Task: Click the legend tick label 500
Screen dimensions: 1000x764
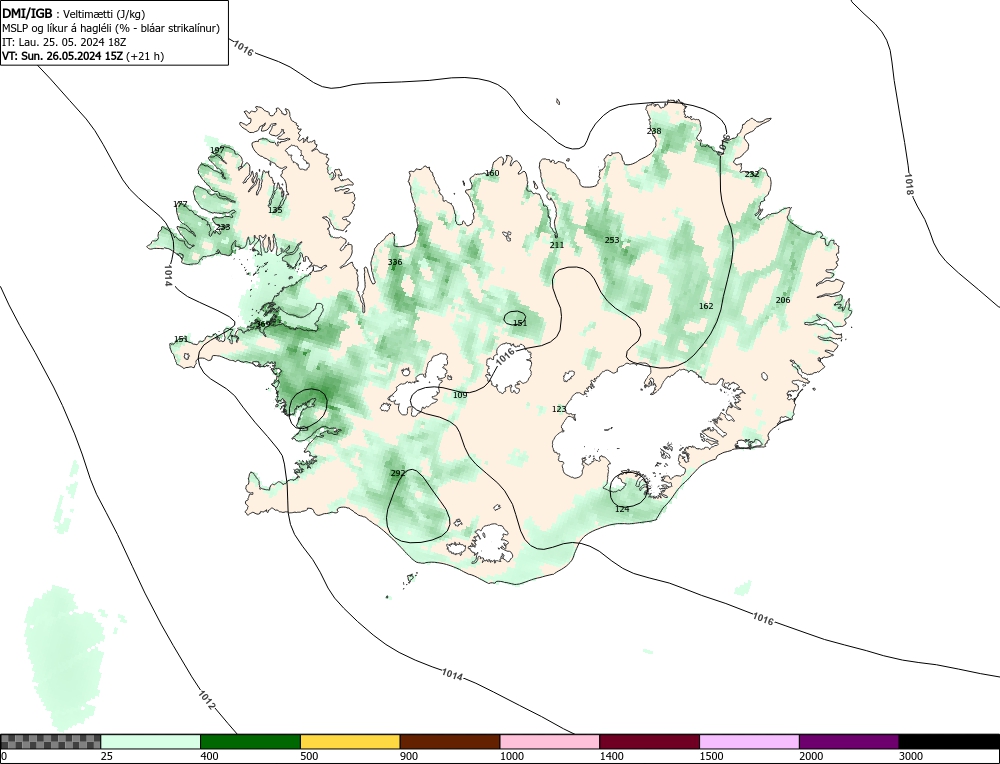Action: tap(309, 756)
